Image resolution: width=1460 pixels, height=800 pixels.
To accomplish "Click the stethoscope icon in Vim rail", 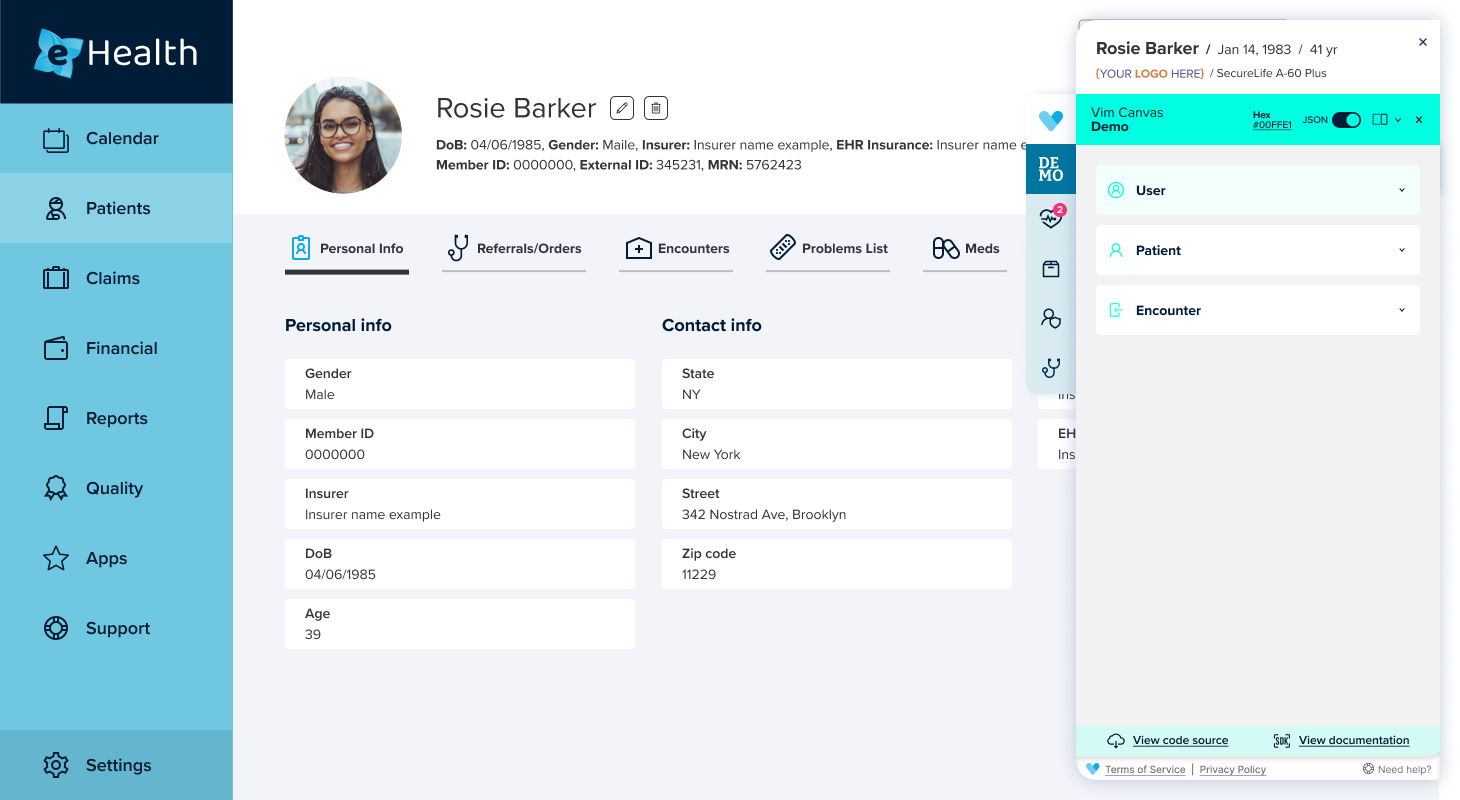I will pos(1051,367).
